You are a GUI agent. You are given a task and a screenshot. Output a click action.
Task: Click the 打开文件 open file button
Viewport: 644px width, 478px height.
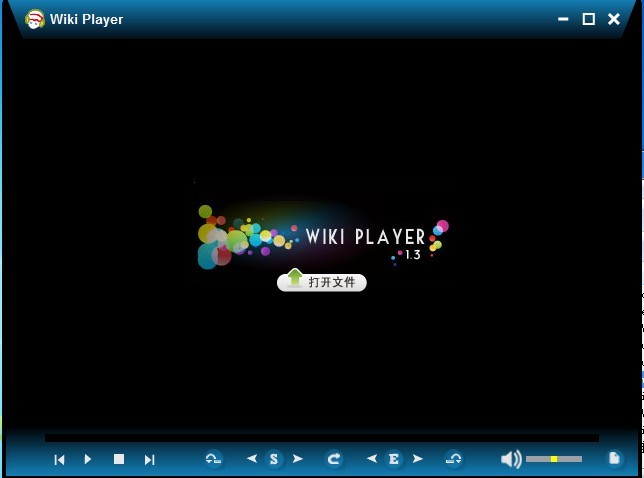click(x=322, y=282)
